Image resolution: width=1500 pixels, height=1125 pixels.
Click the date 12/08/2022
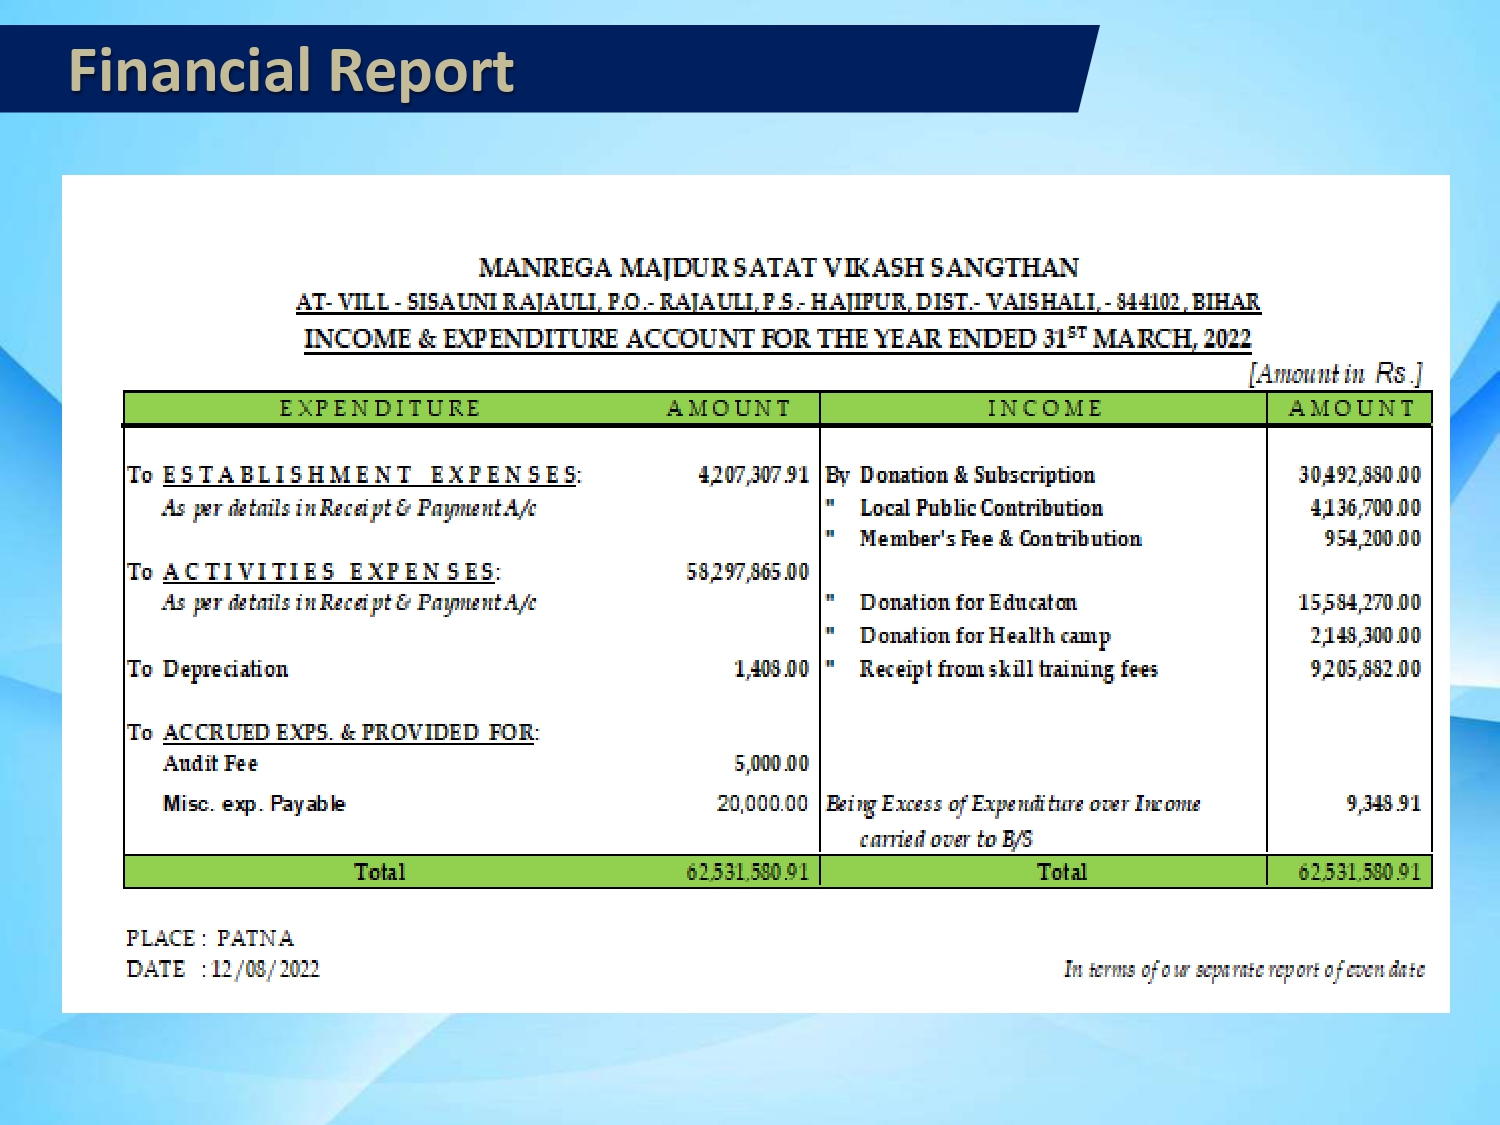point(265,969)
